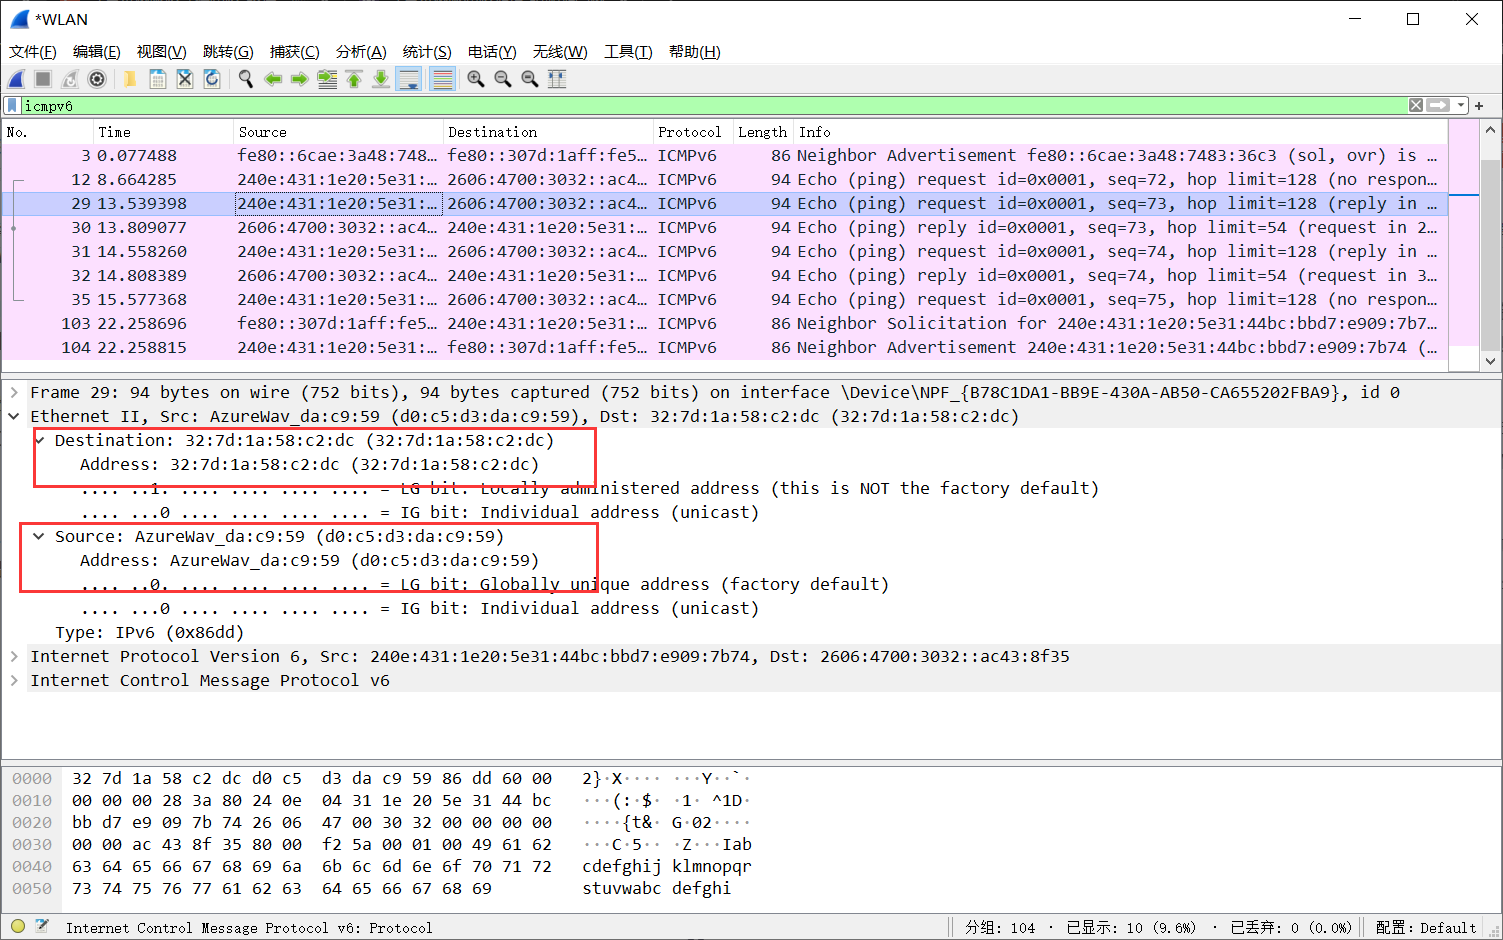Click the 配置: Default profile label
Screen dimensions: 1503x940
coord(1426,928)
